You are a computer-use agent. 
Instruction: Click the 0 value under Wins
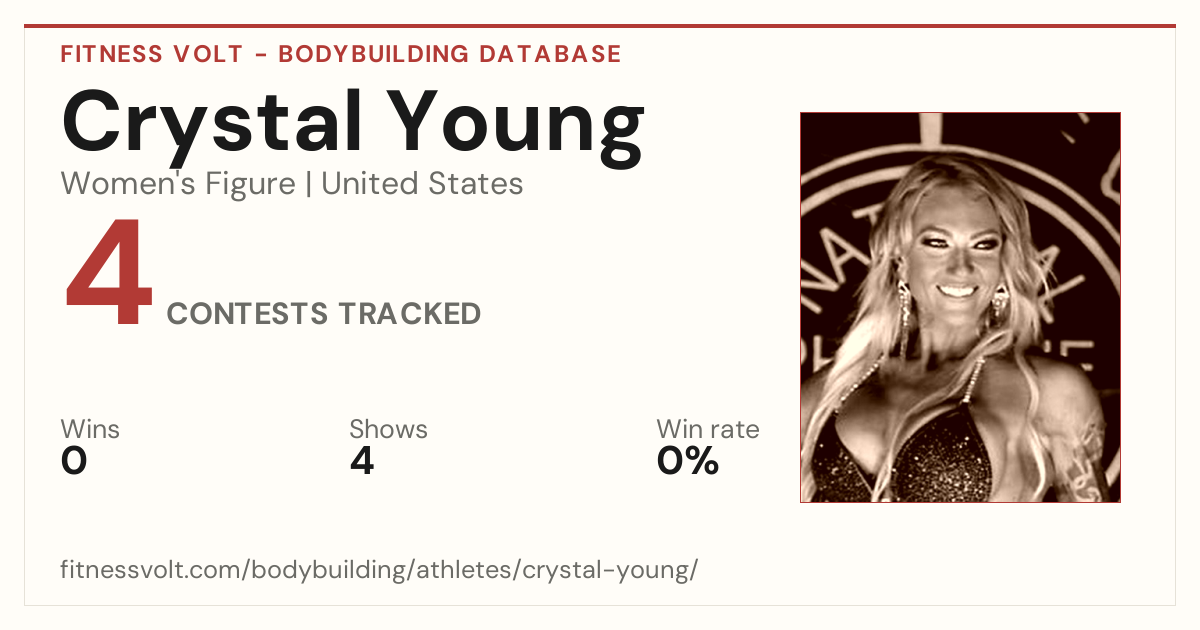tap(74, 461)
